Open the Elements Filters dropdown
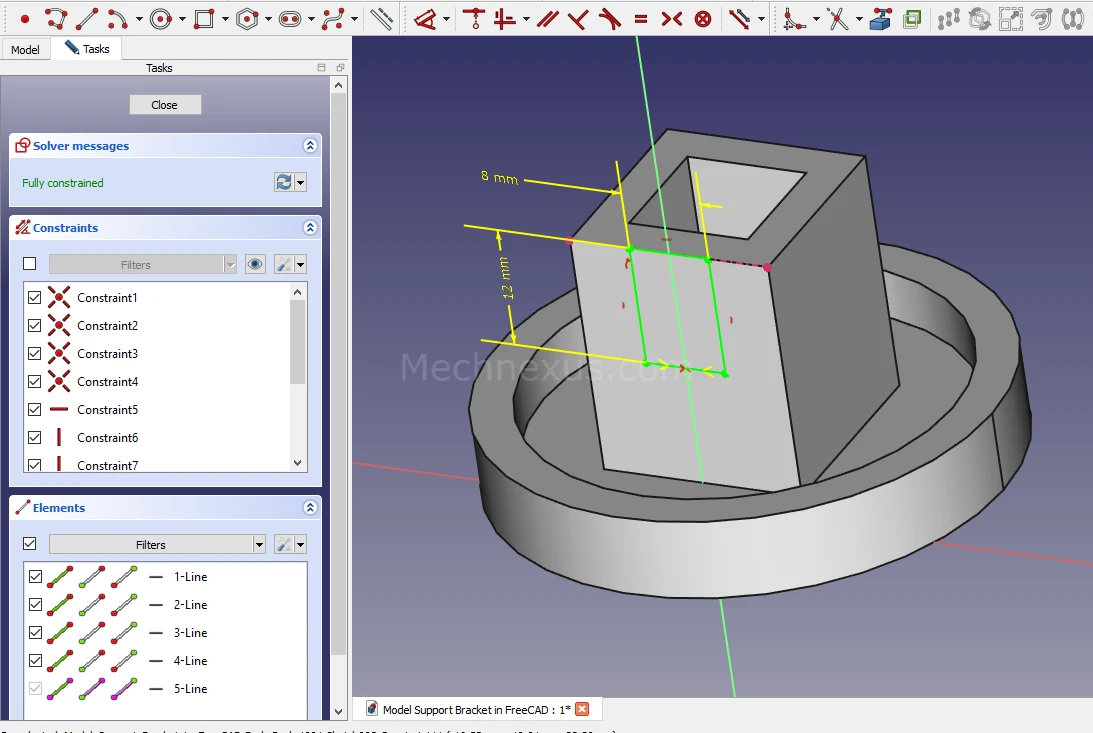Screen dimensions: 1093x733 [x=158, y=545]
